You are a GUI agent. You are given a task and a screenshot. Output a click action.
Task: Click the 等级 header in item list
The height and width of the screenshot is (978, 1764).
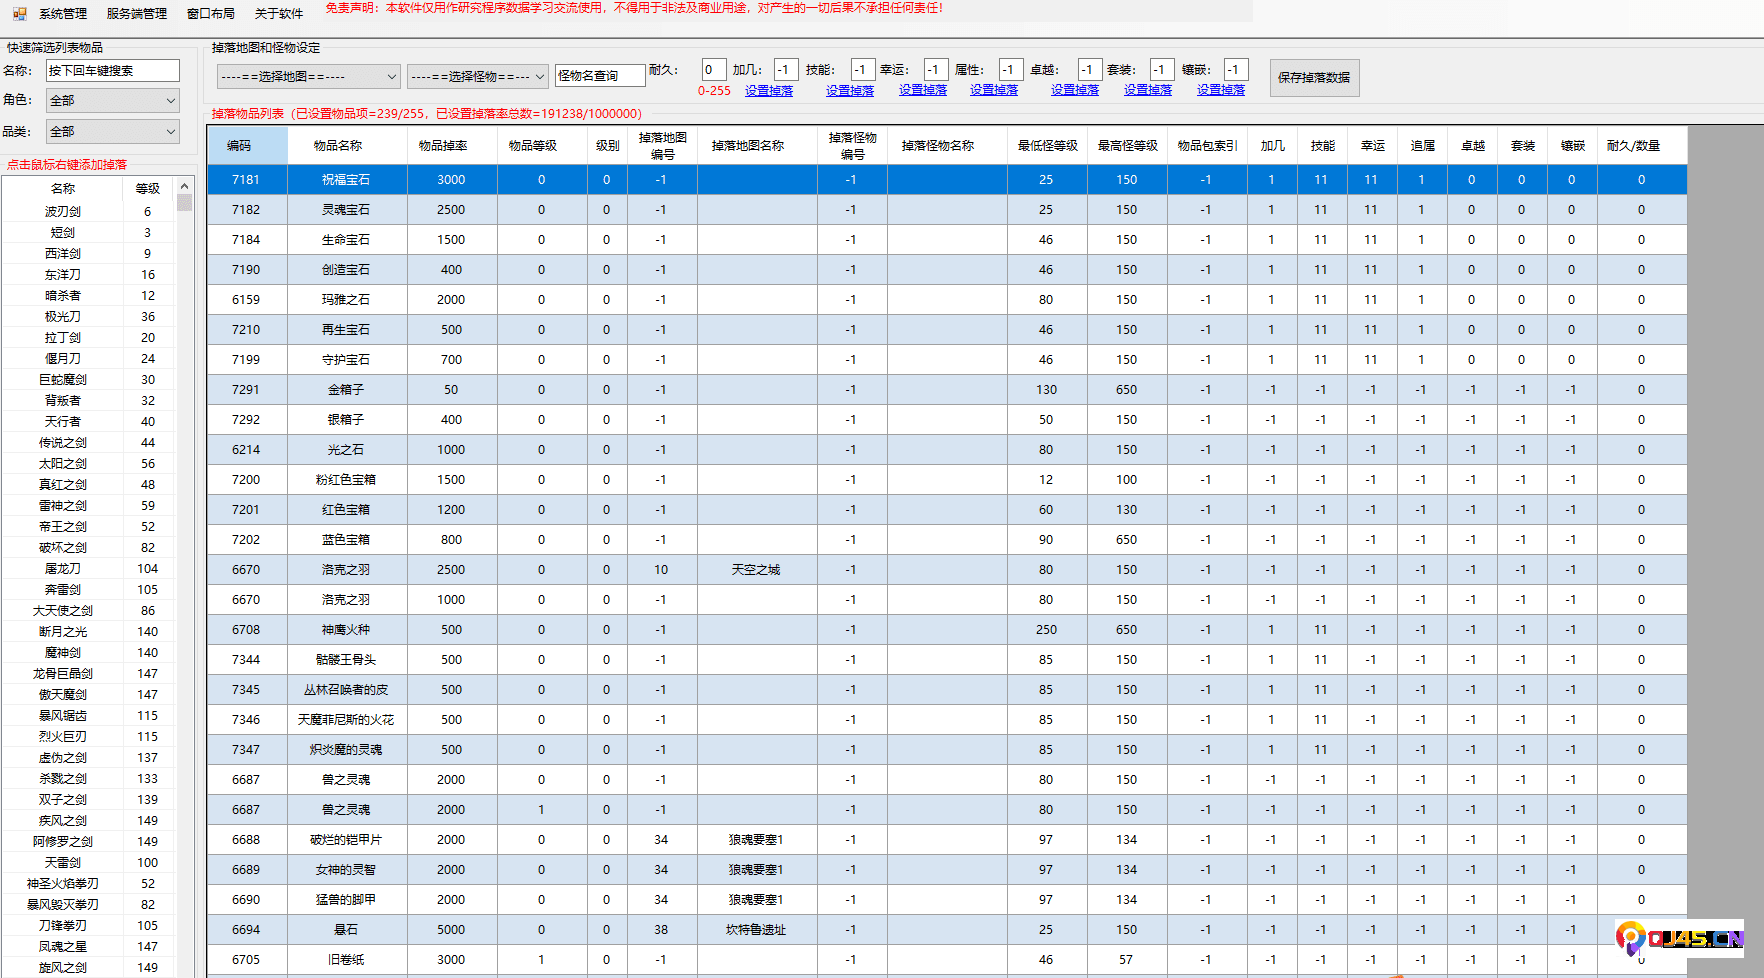click(x=148, y=189)
